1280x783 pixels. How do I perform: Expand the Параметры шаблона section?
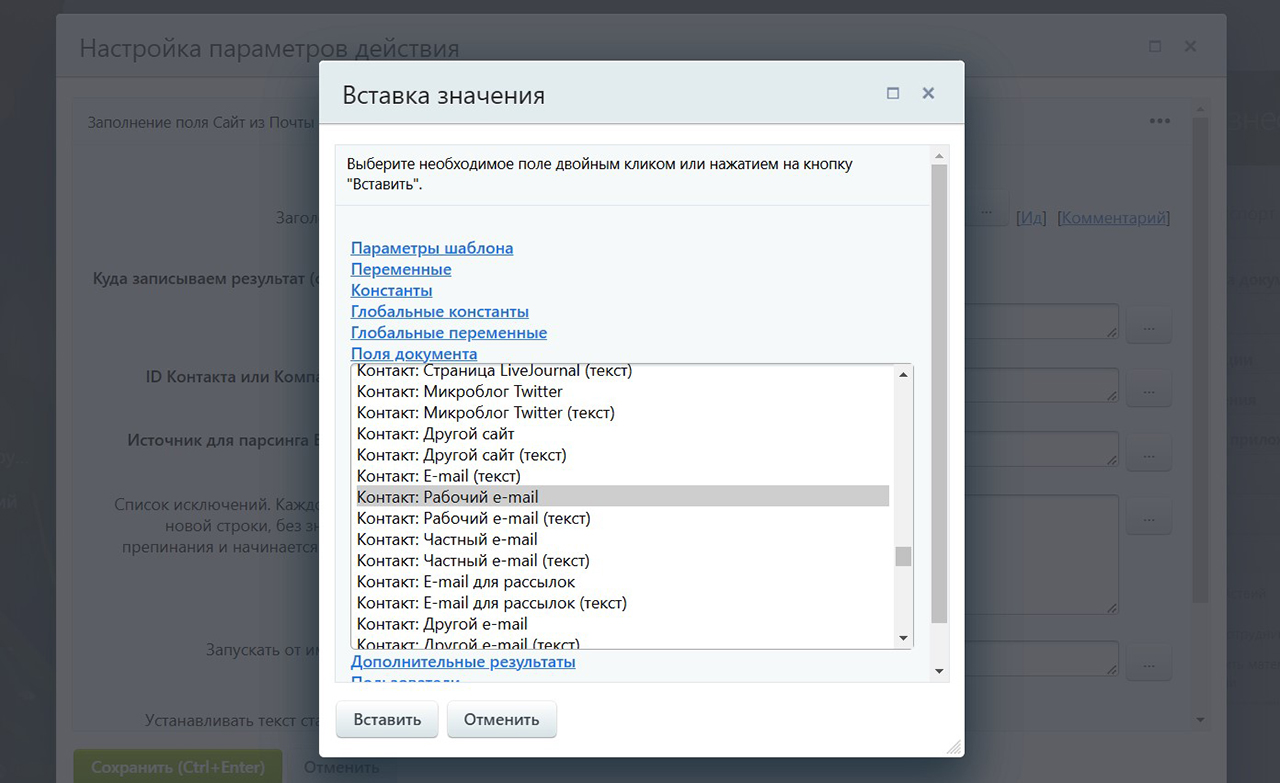[432, 248]
